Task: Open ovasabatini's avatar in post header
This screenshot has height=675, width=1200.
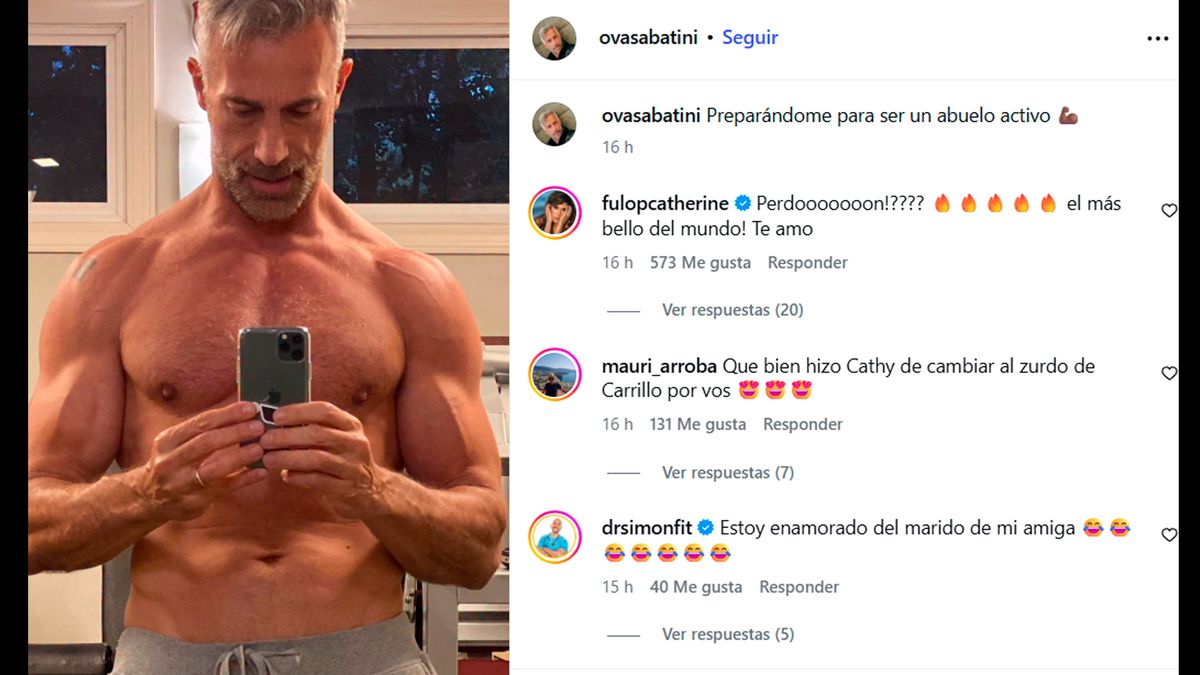Action: pos(554,38)
